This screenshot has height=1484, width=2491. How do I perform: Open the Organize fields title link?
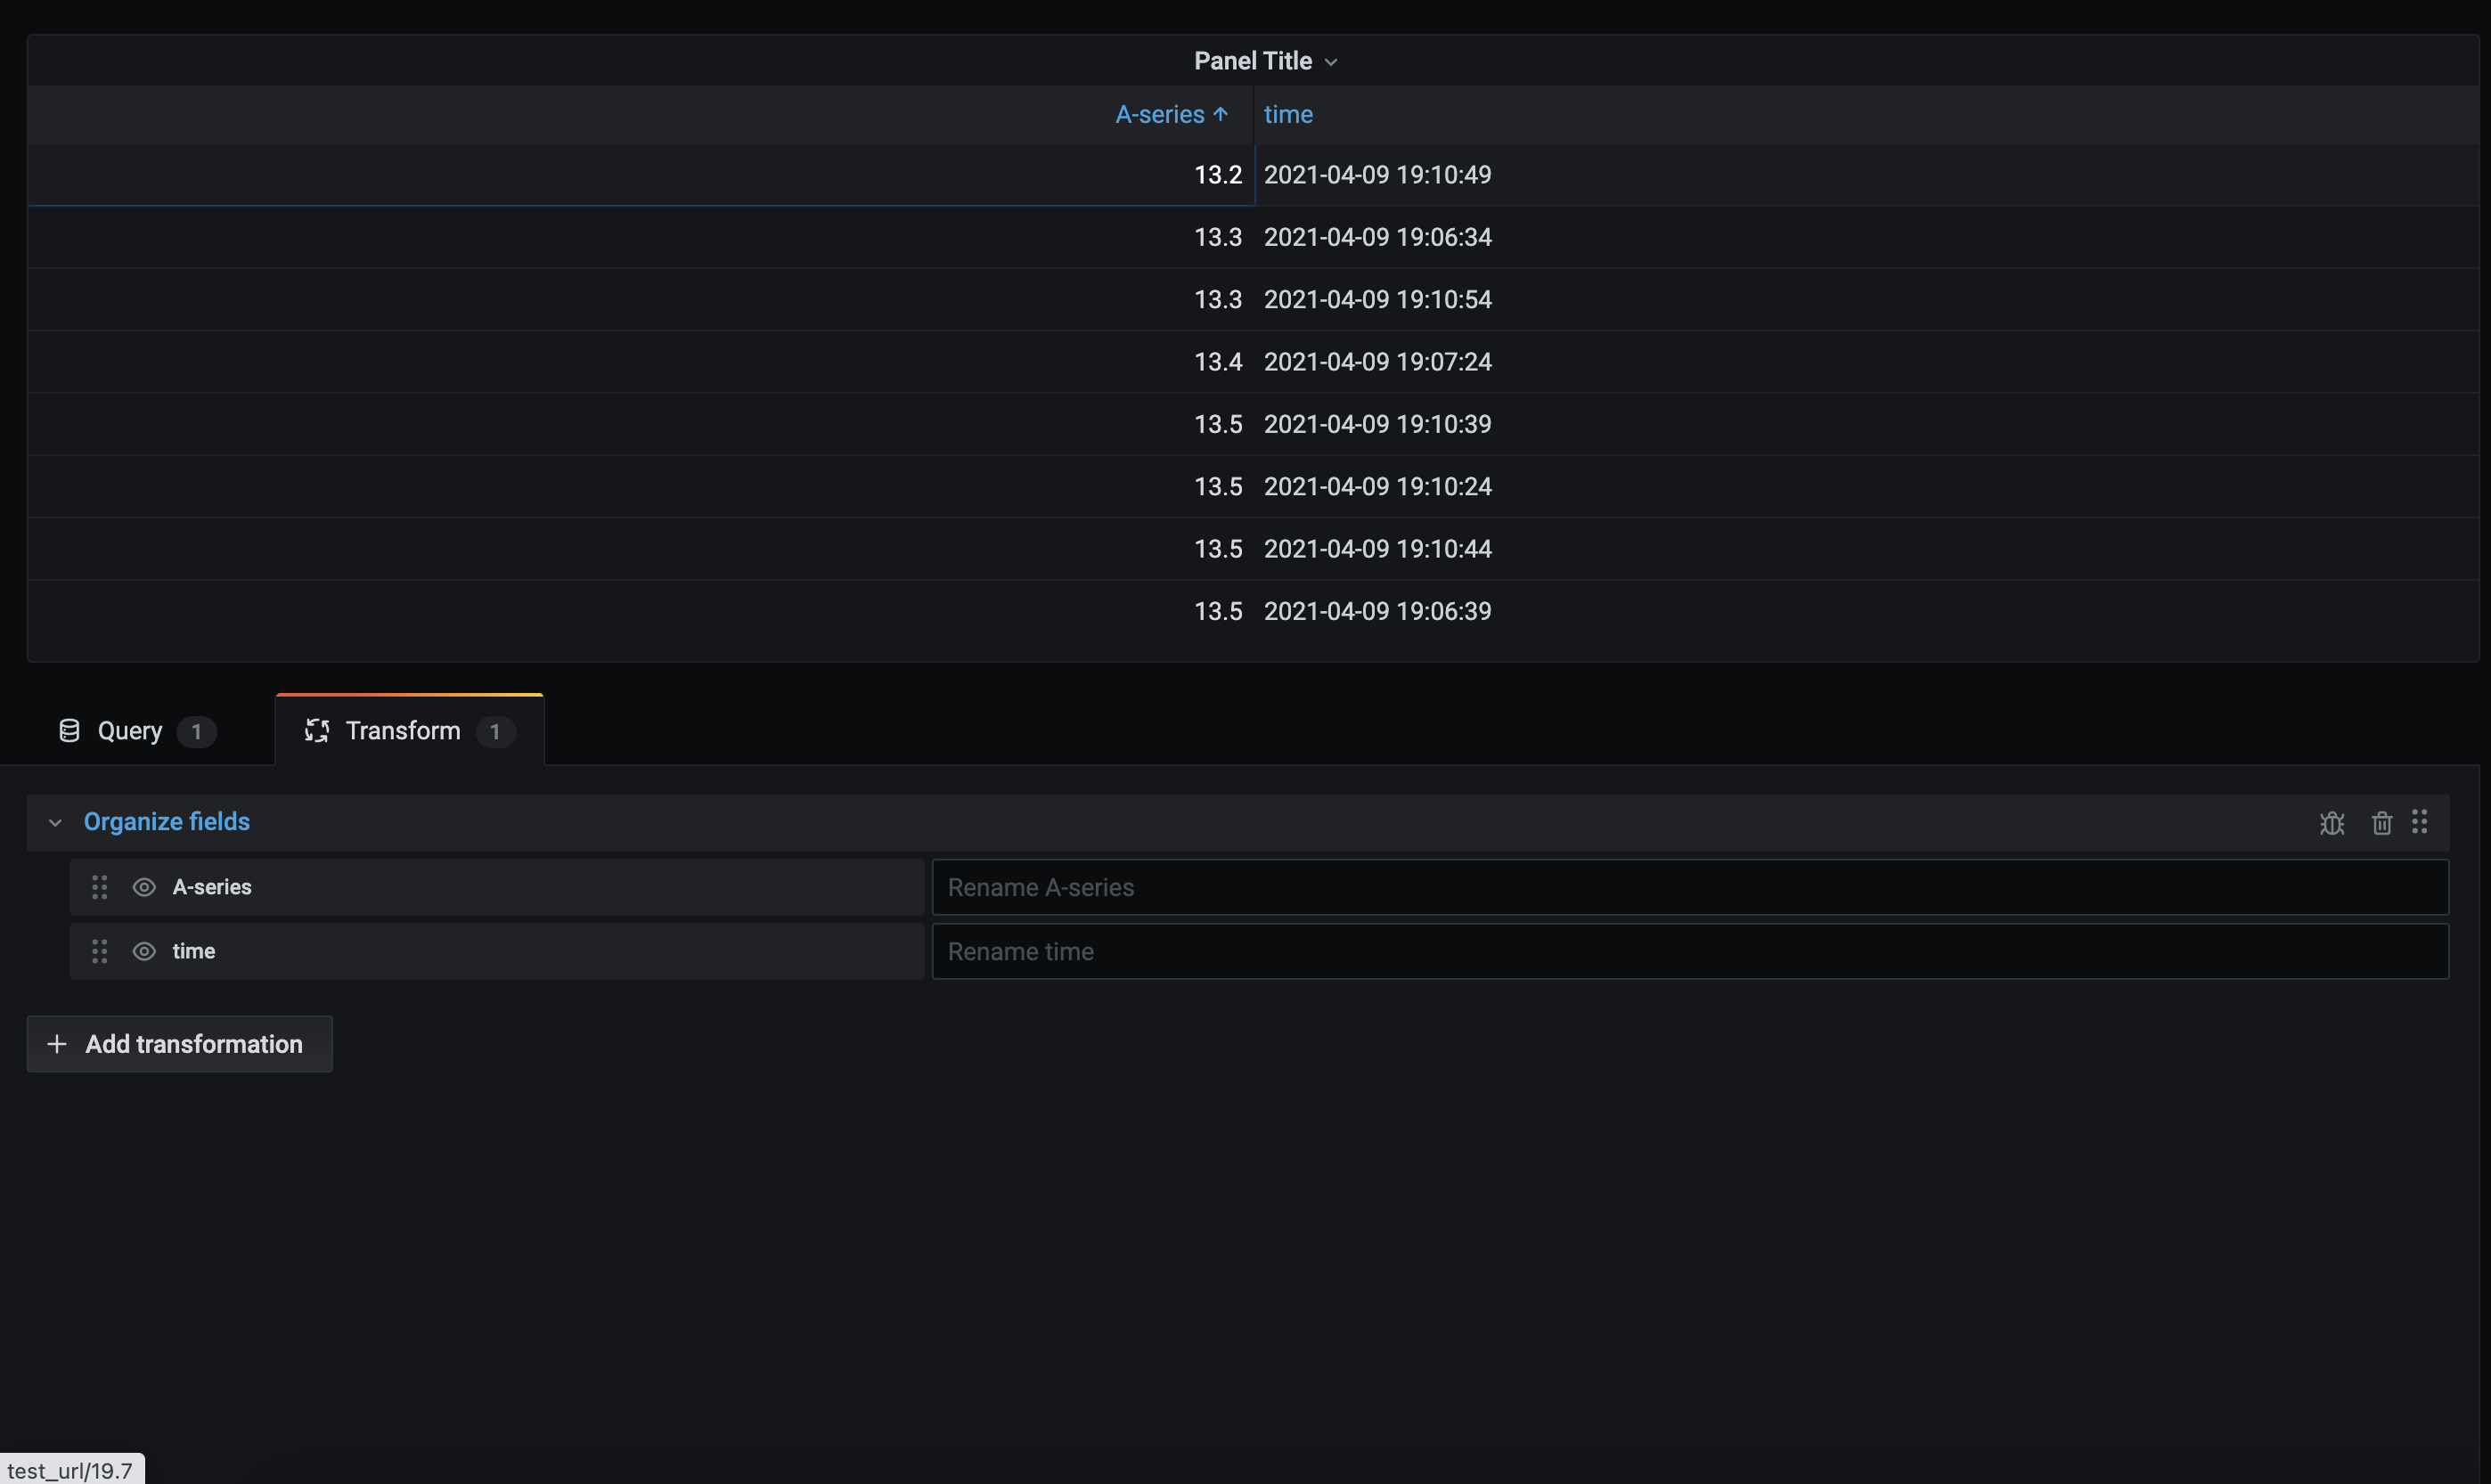click(x=167, y=822)
